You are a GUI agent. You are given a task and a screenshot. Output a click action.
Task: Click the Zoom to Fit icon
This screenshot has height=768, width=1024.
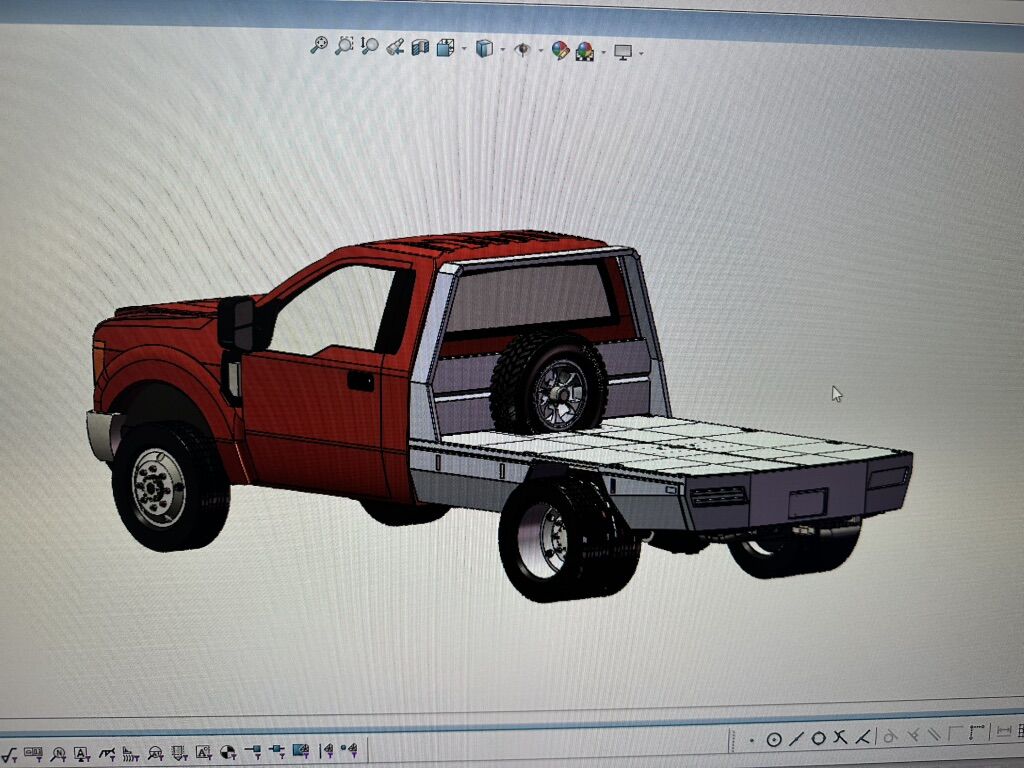click(319, 45)
